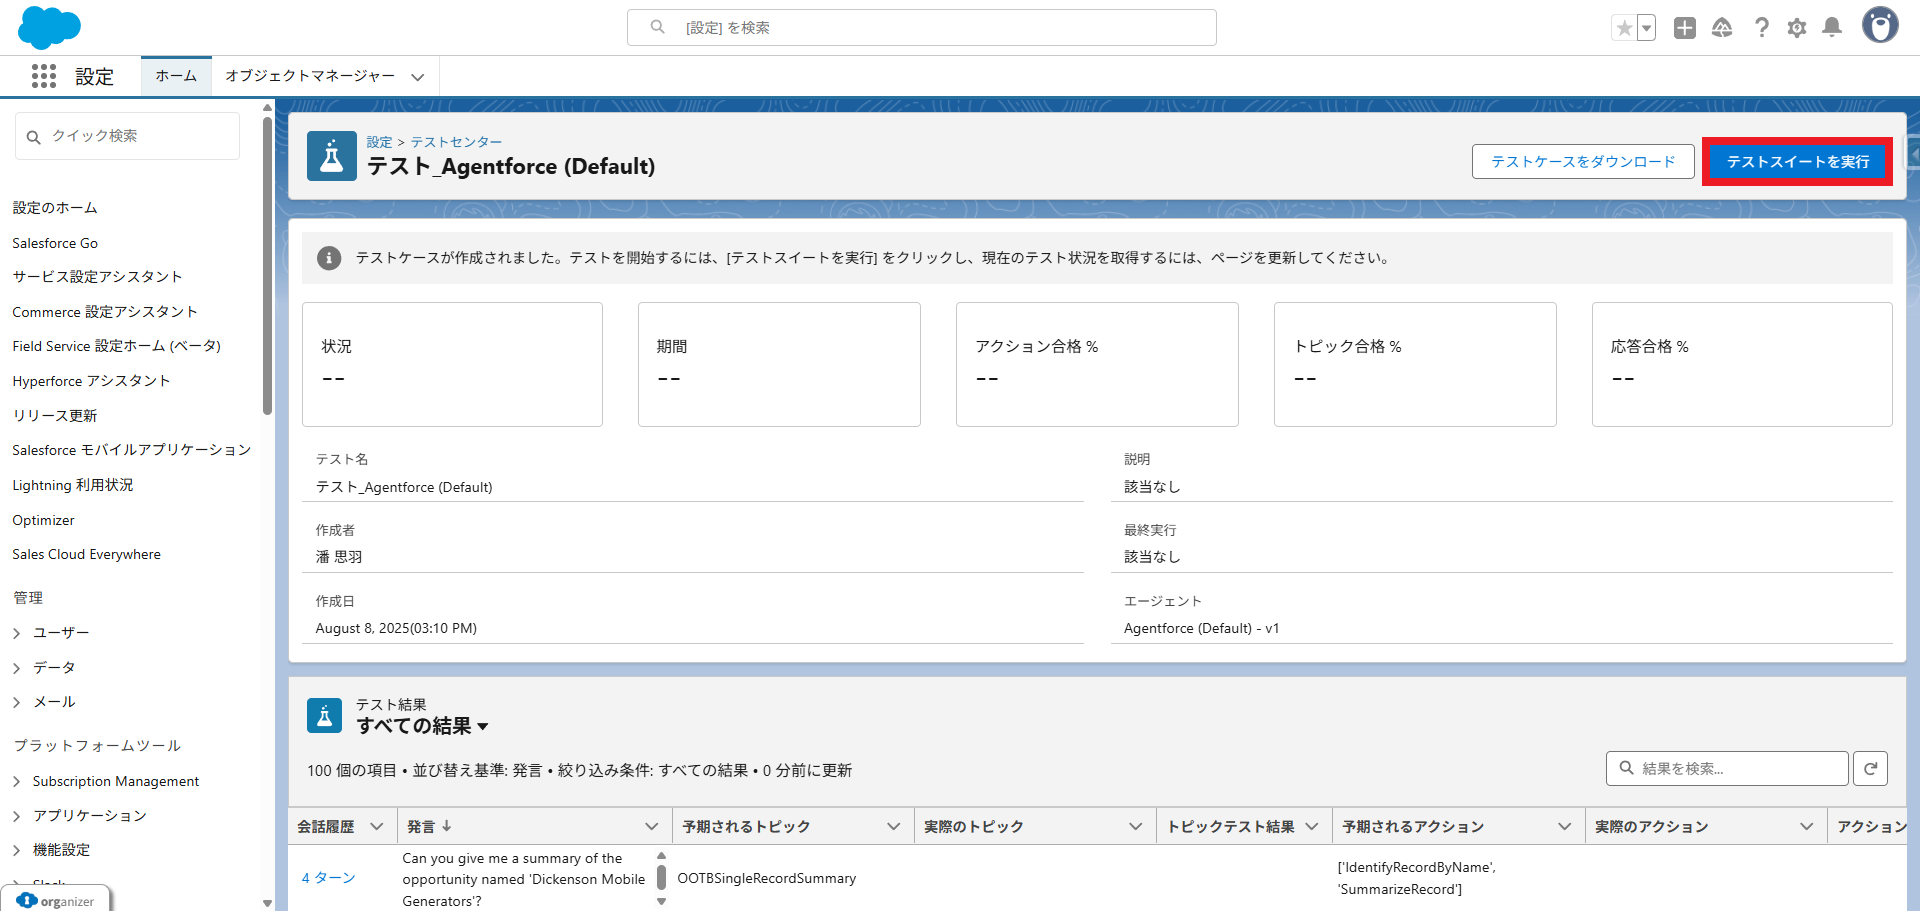The height and width of the screenshot is (911, 1920).
Task: Click the sidebar scrollbar down arrow
Action: (x=267, y=903)
